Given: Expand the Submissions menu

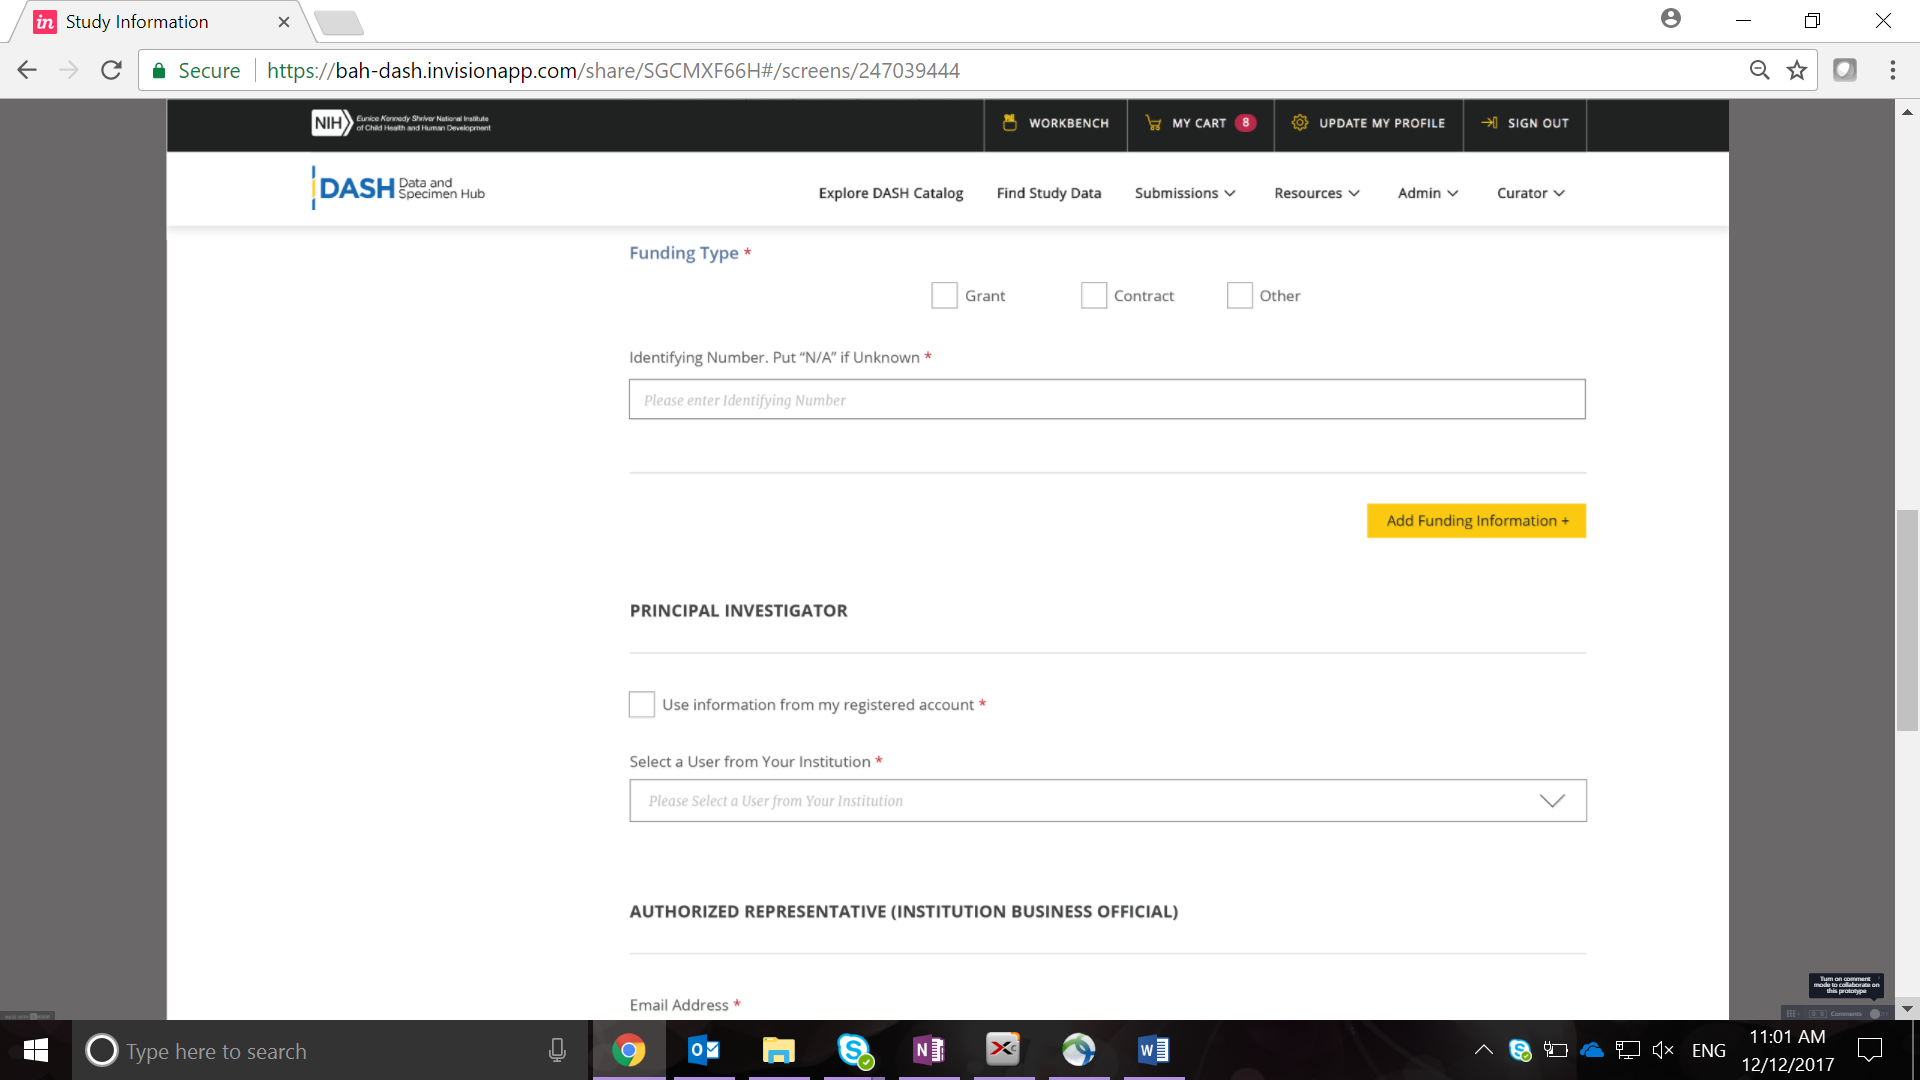Looking at the screenshot, I should pos(1184,193).
